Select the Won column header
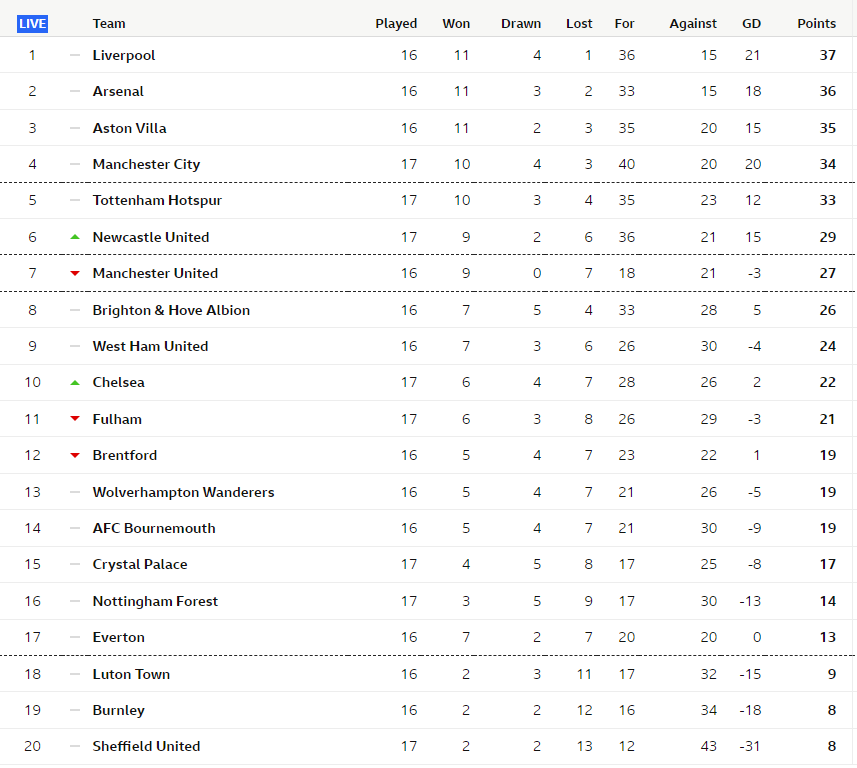The width and height of the screenshot is (857, 768). click(456, 24)
